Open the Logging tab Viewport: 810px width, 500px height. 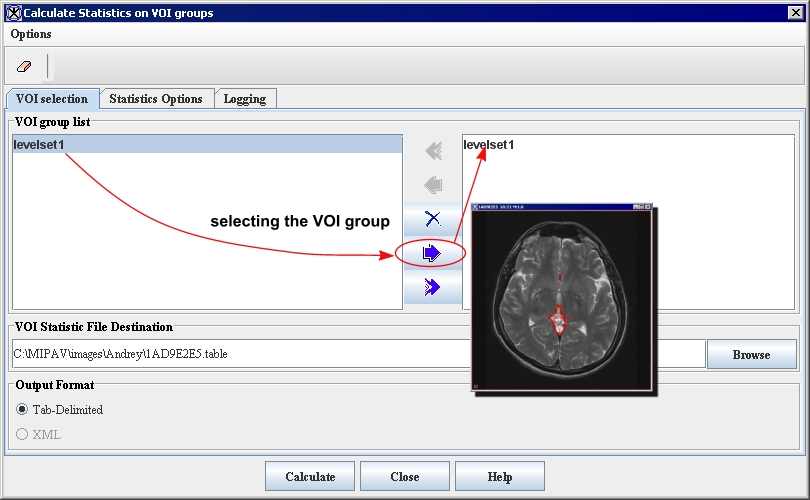pyautogui.click(x=244, y=99)
